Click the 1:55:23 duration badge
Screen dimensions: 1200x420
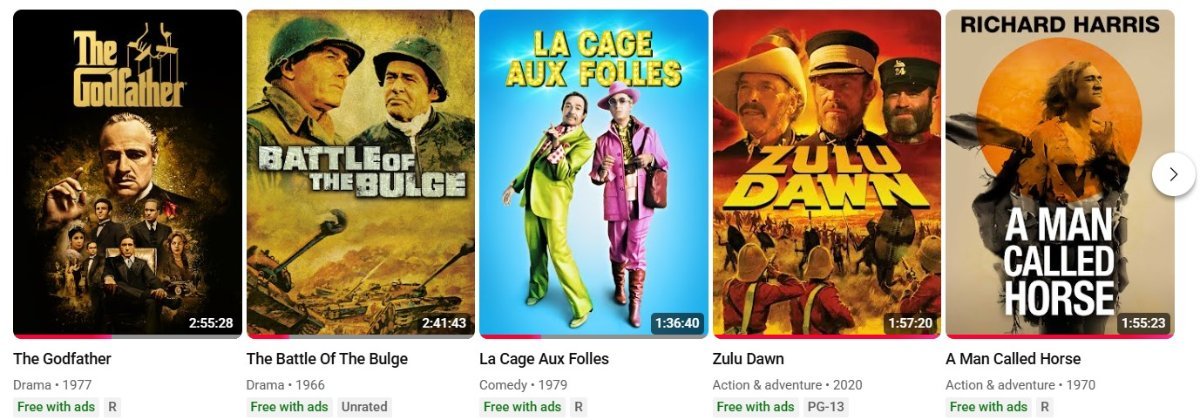coord(1143,323)
